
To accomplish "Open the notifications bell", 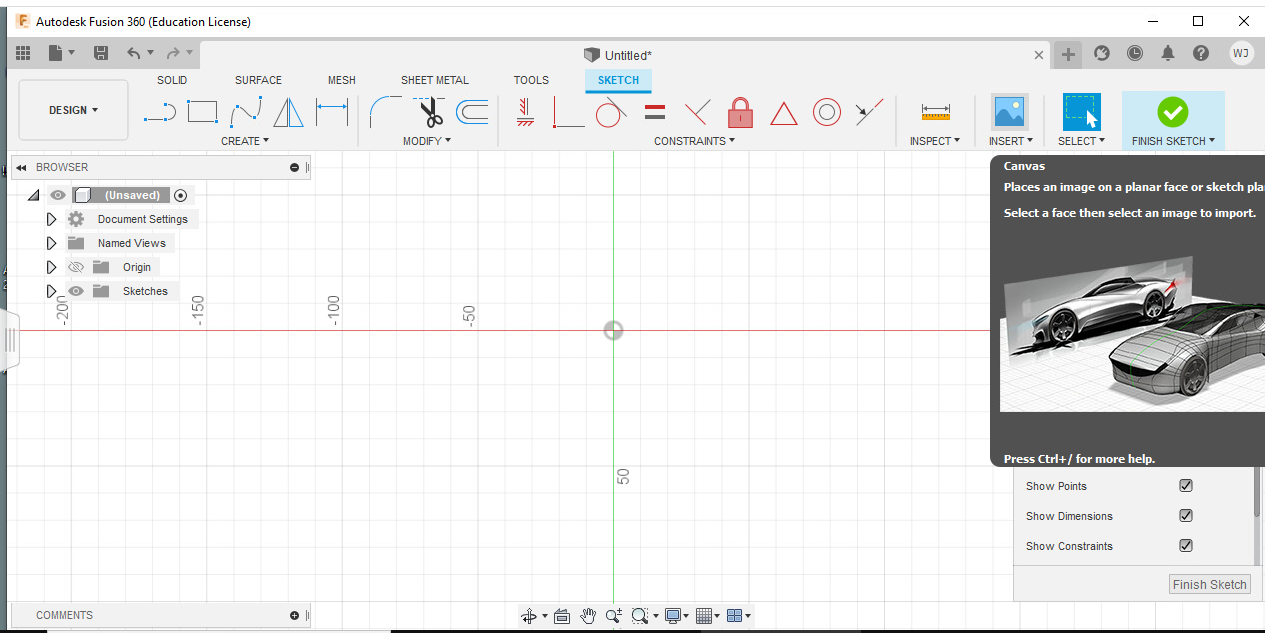I will tap(1168, 53).
